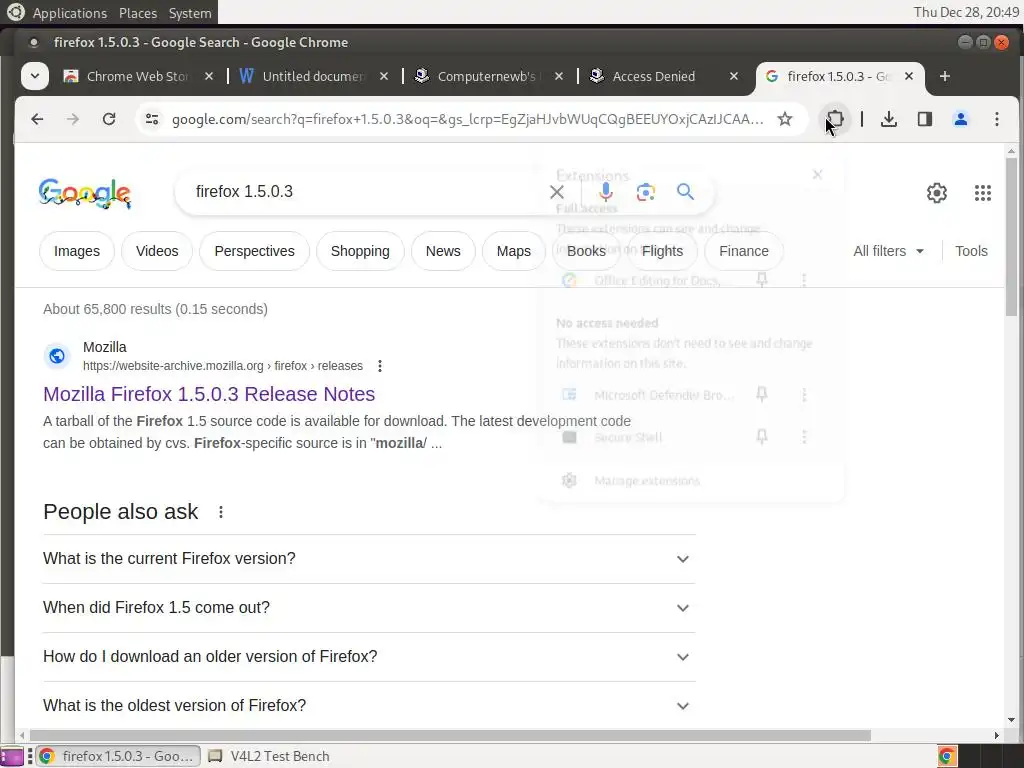Viewport: 1024px width, 768px height.
Task: Filter results by News
Action: (443, 251)
